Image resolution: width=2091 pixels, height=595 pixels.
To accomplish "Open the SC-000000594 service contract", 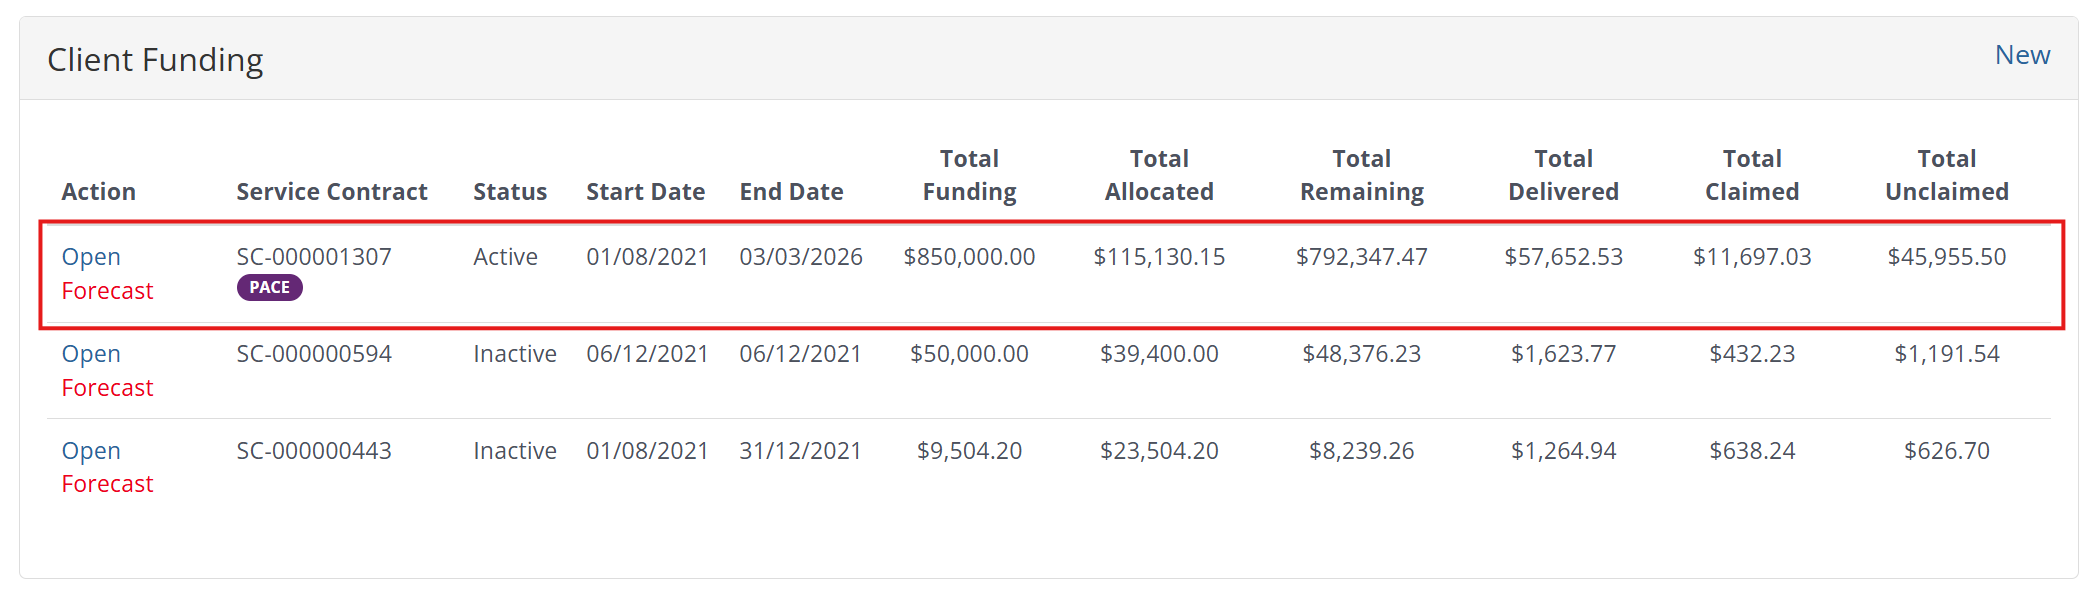I will pyautogui.click(x=91, y=354).
